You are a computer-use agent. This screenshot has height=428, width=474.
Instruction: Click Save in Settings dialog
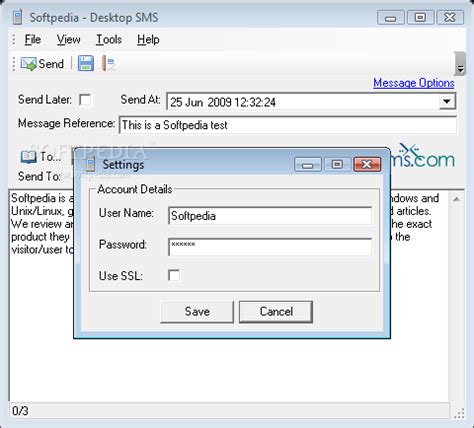[x=197, y=312]
